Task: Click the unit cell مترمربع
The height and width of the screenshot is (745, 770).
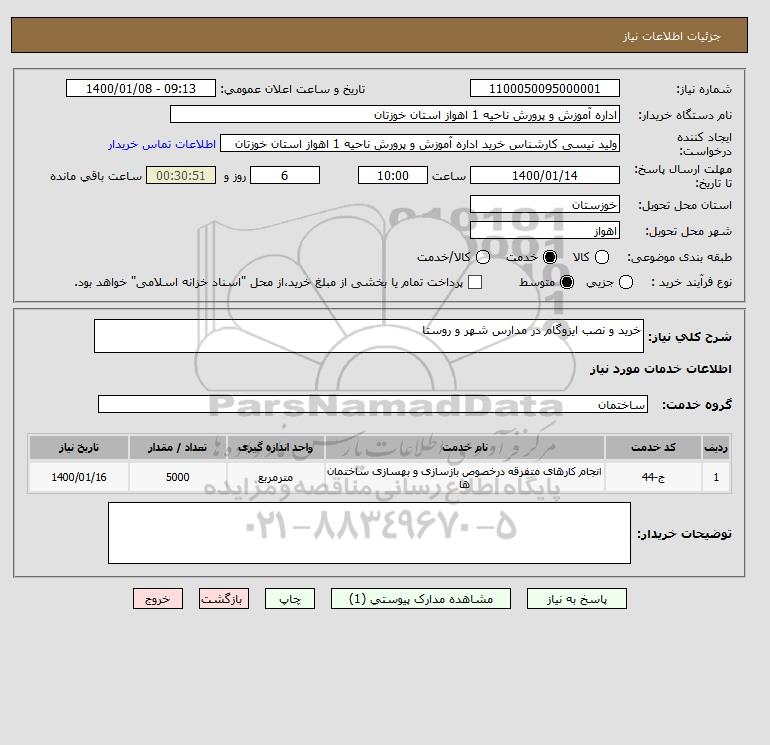Action: 275,477
